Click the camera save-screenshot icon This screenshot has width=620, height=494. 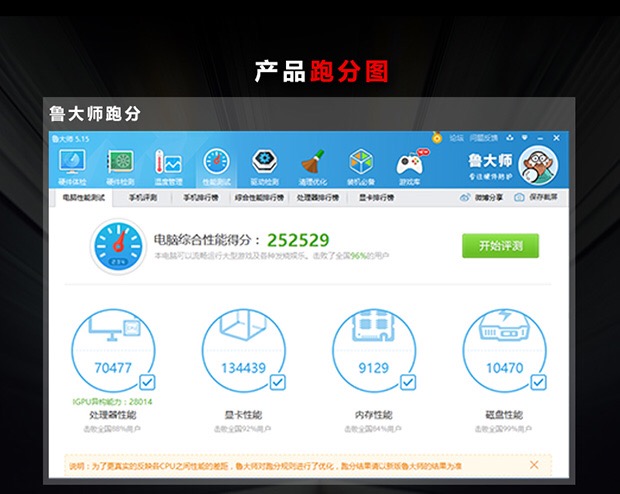[519, 197]
